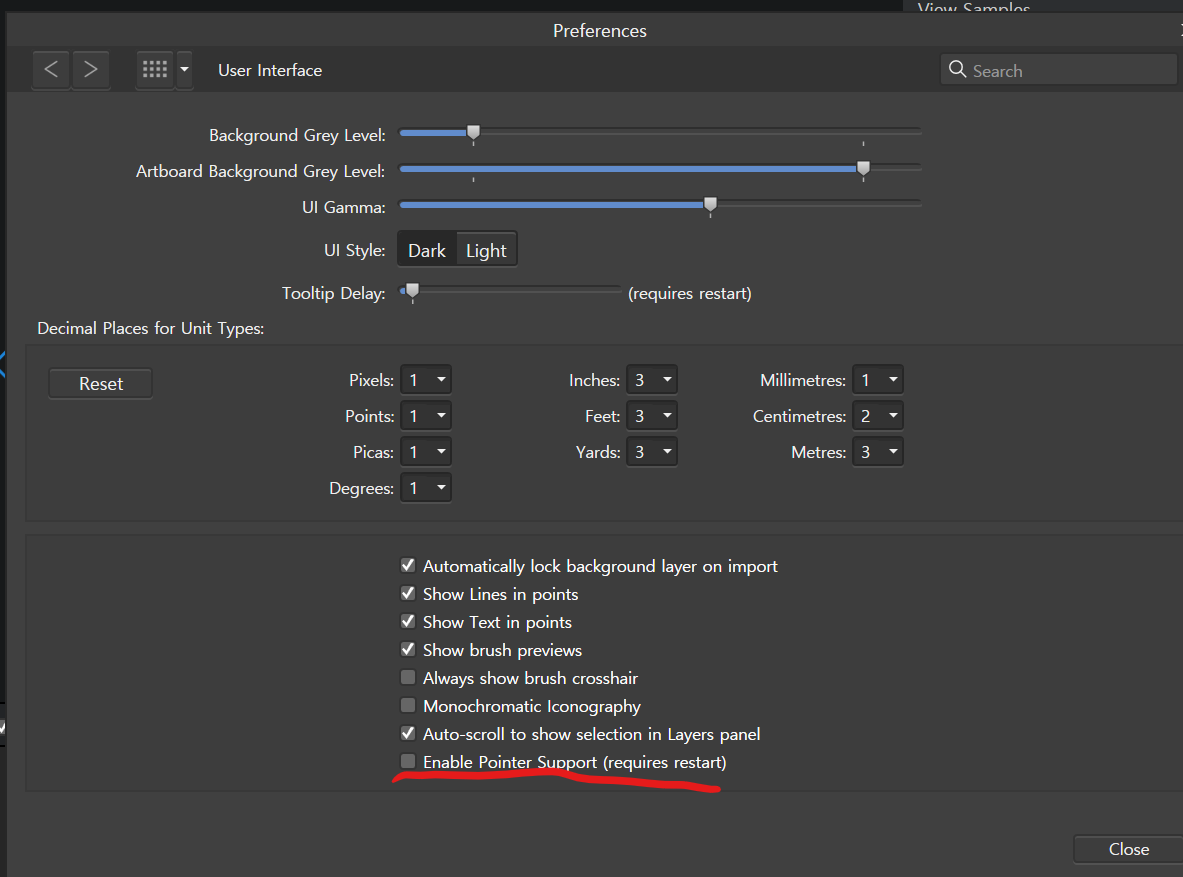Go back with the left arrow button

pos(51,70)
